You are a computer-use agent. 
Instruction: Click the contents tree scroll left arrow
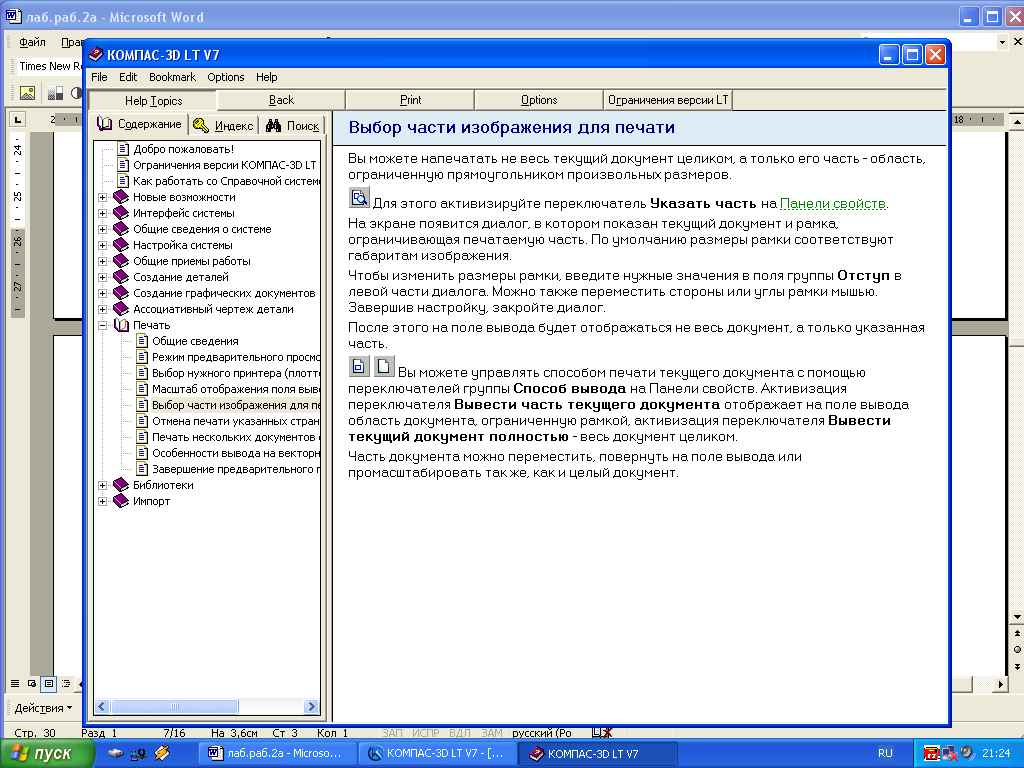point(103,706)
